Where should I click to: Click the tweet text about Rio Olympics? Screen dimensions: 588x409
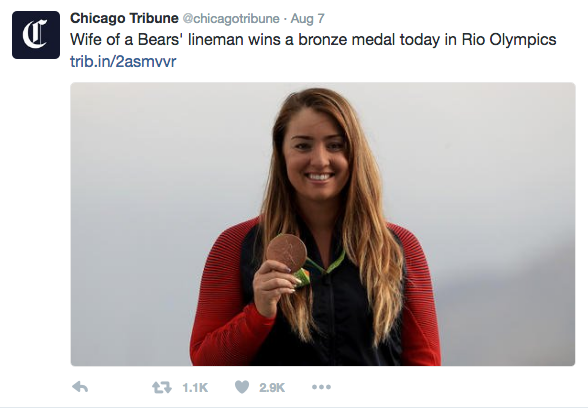click(x=313, y=40)
